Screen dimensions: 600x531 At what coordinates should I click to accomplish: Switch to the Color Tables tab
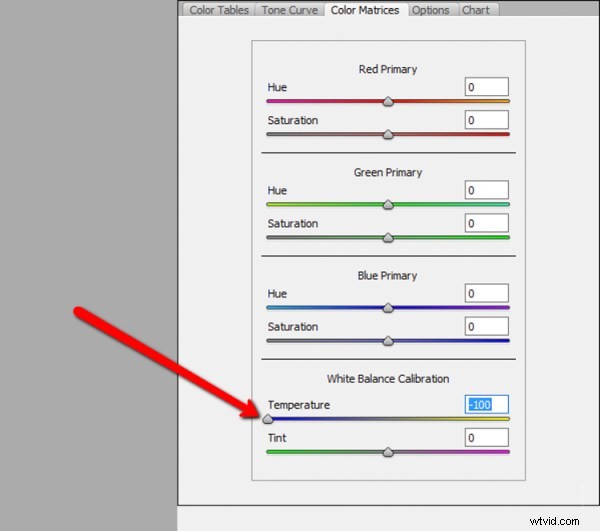[219, 10]
